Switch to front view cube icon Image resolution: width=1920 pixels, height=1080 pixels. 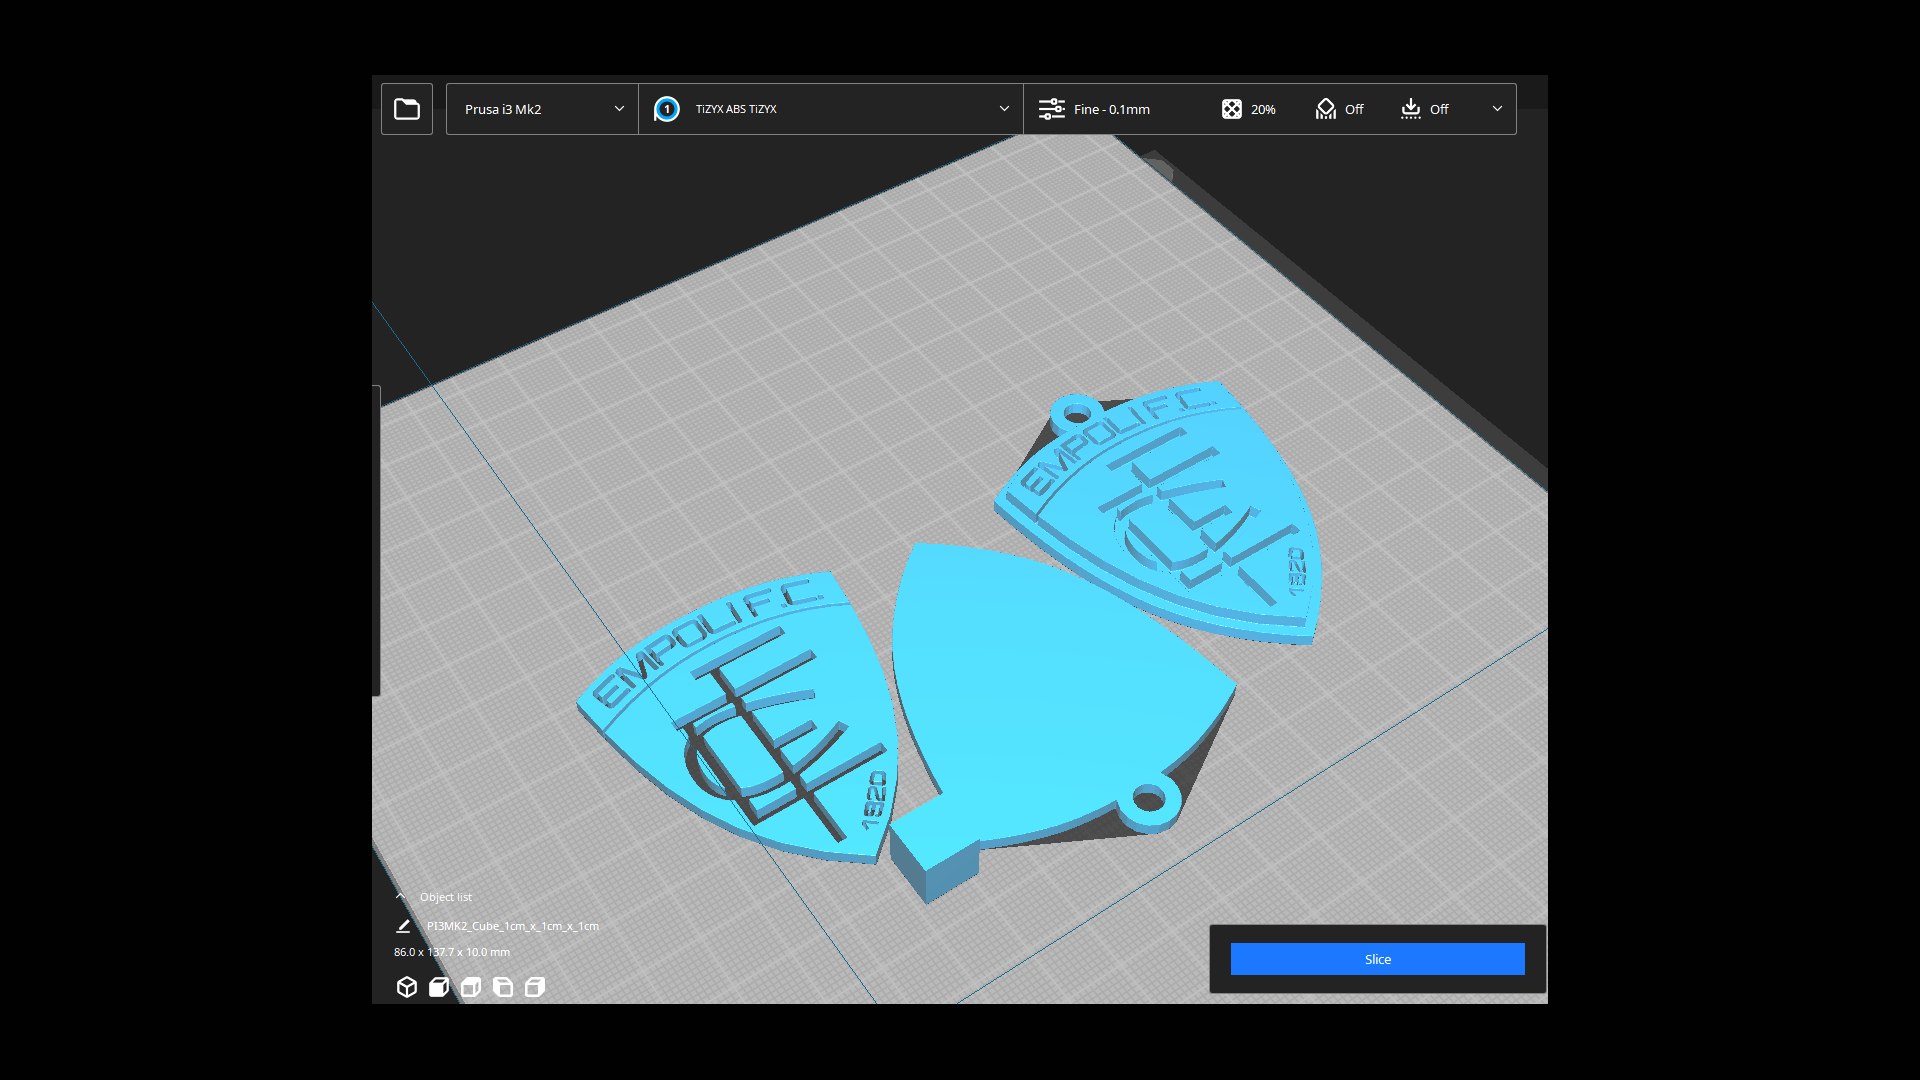tap(439, 987)
